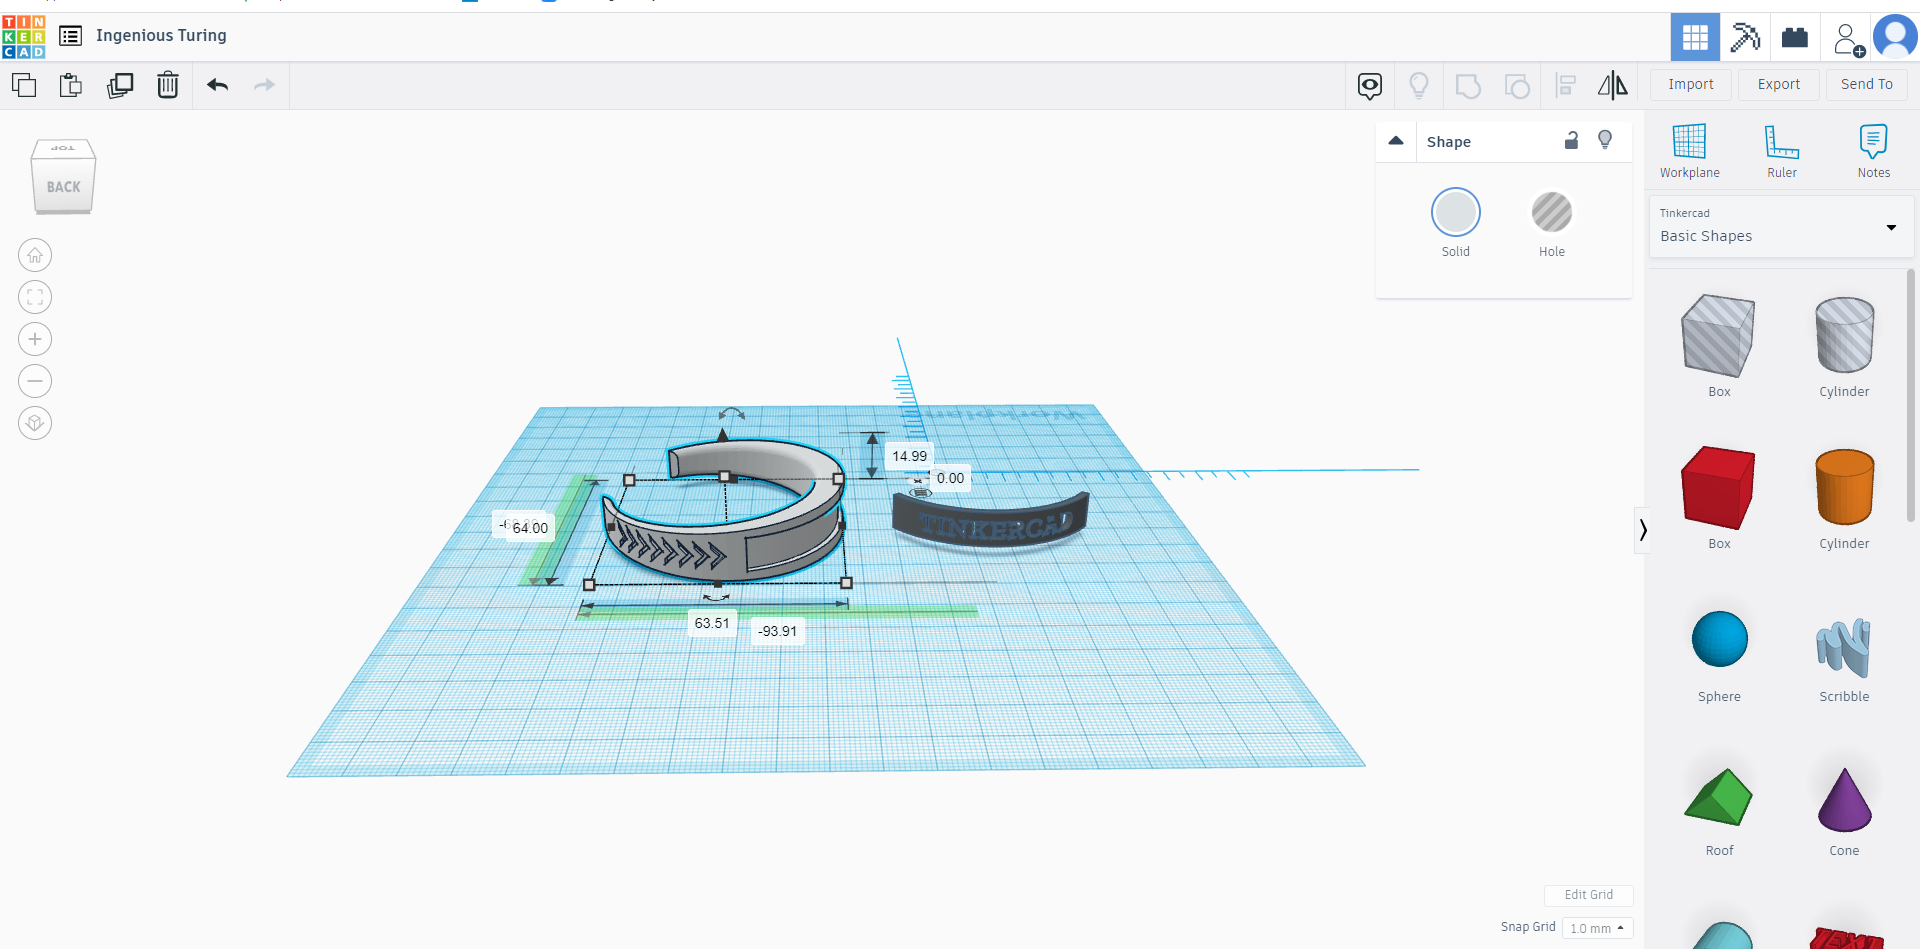The width and height of the screenshot is (1920, 949).
Task: Switch to the BACK view cube face
Action: (x=63, y=185)
